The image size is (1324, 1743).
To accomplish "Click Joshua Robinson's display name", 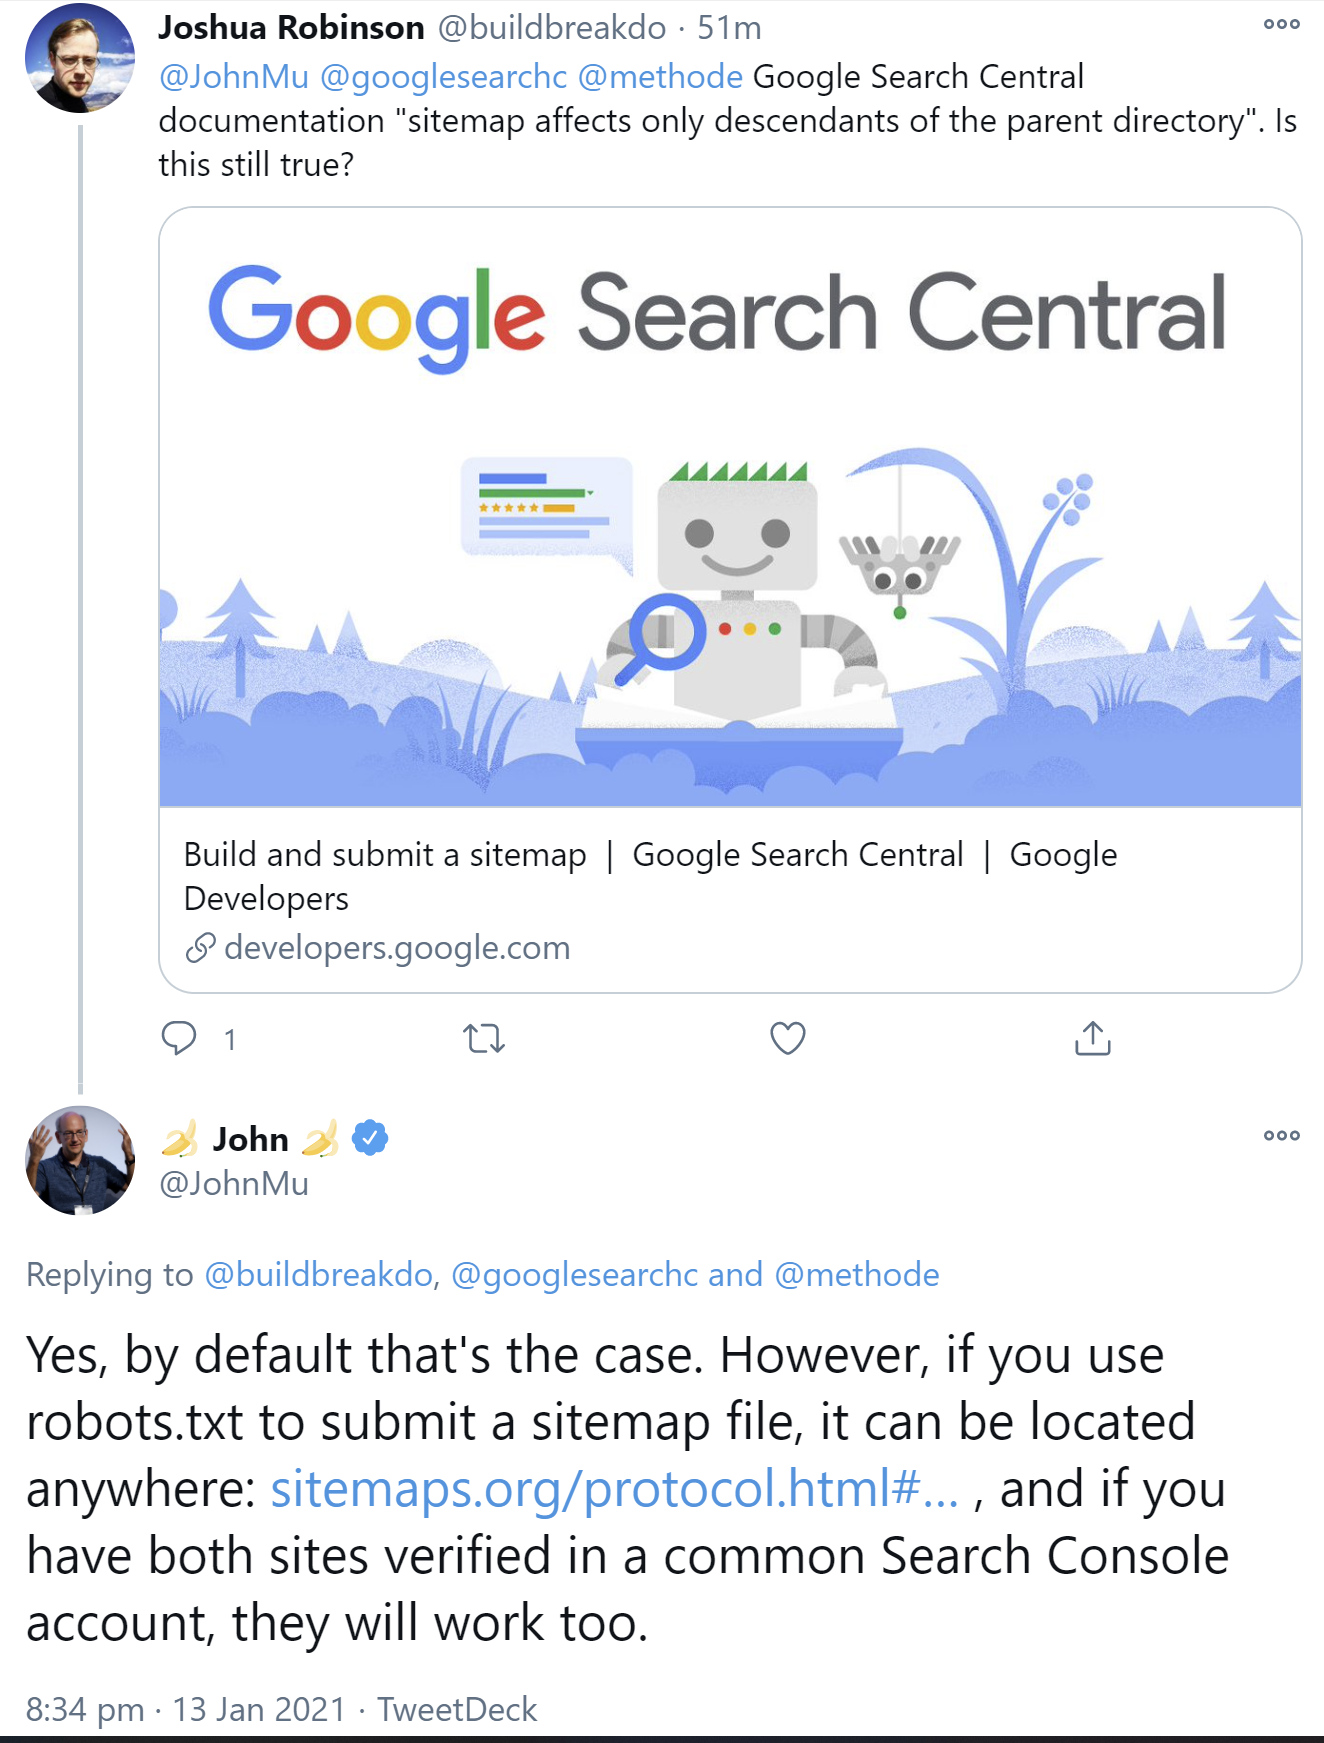I will point(290,27).
